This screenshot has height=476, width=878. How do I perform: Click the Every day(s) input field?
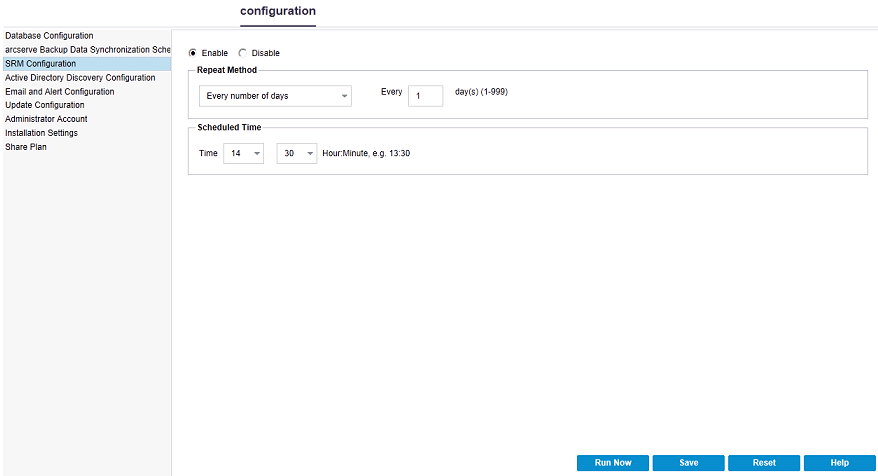[x=425, y=96]
